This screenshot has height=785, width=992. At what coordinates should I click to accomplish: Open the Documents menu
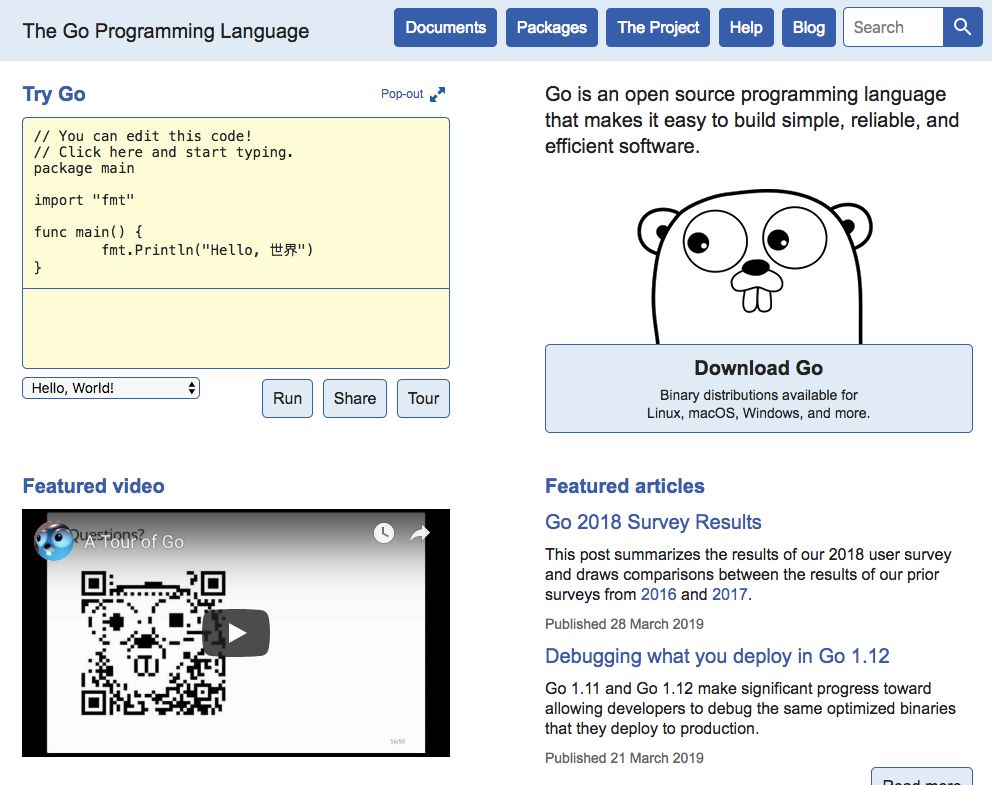pos(445,28)
